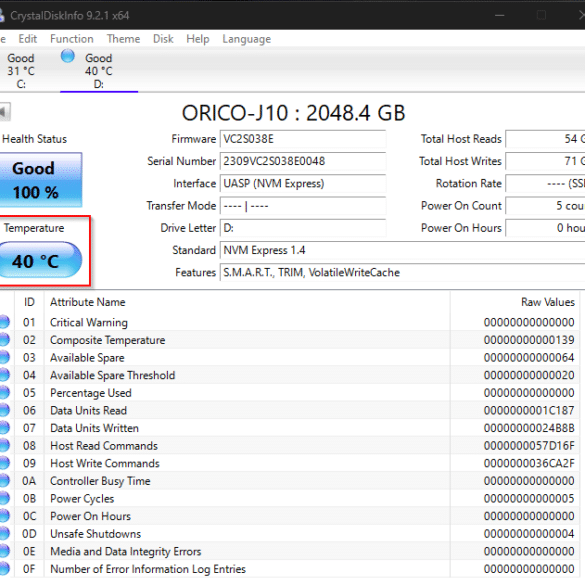This screenshot has height=585, width=585.
Task: Click the status orb for Data Units Read
Action: [x=4, y=410]
